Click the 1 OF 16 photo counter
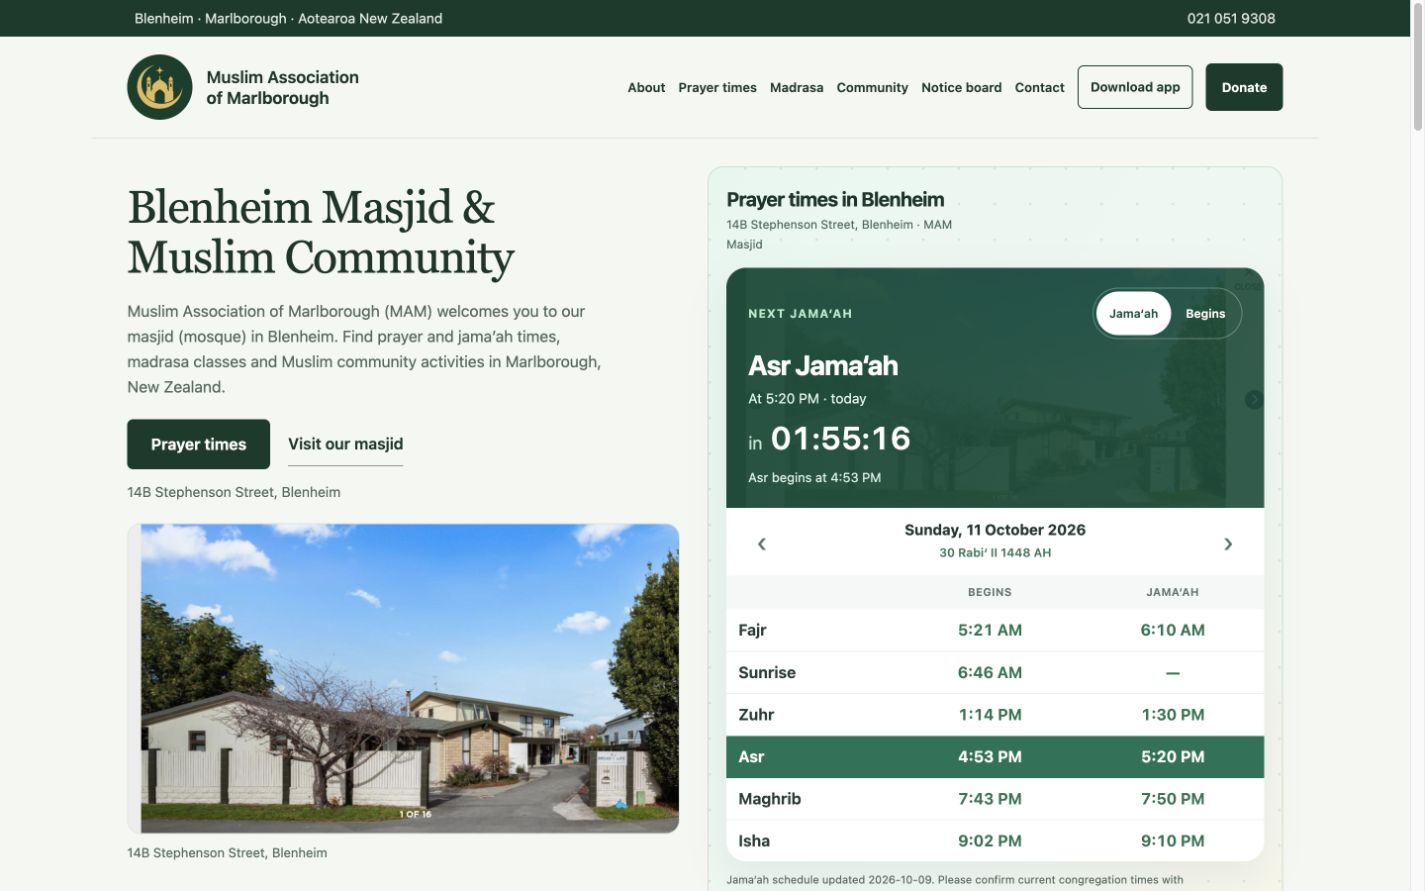The width and height of the screenshot is (1425, 891). pos(415,814)
